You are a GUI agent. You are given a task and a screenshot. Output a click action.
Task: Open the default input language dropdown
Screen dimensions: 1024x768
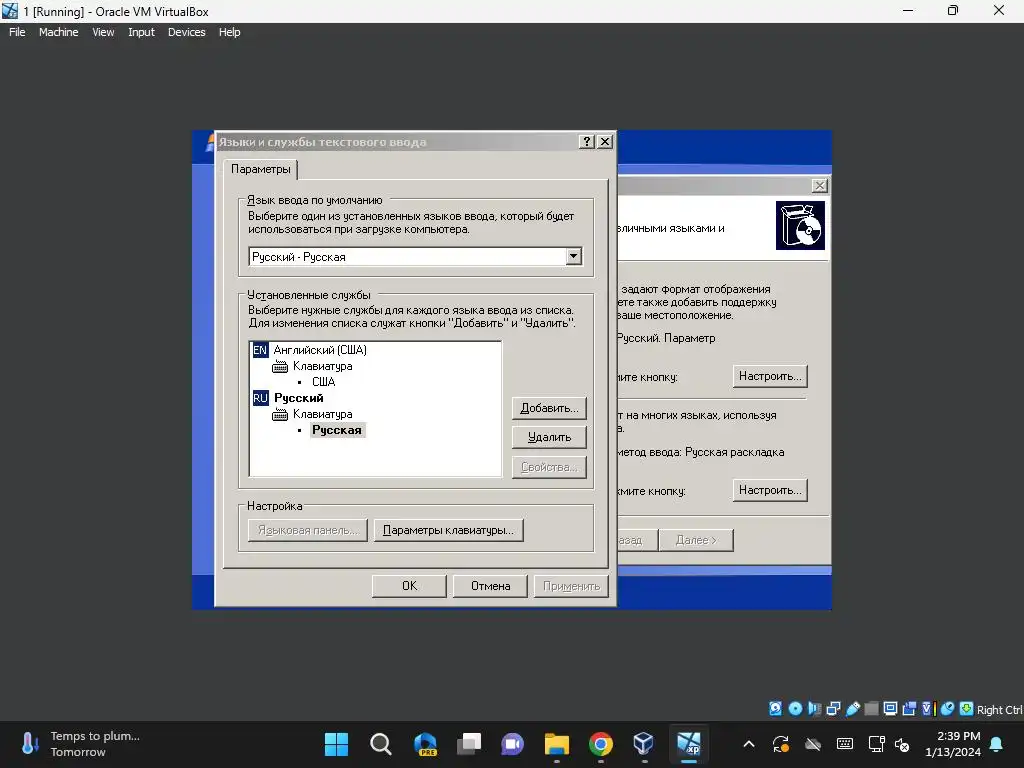click(x=573, y=257)
